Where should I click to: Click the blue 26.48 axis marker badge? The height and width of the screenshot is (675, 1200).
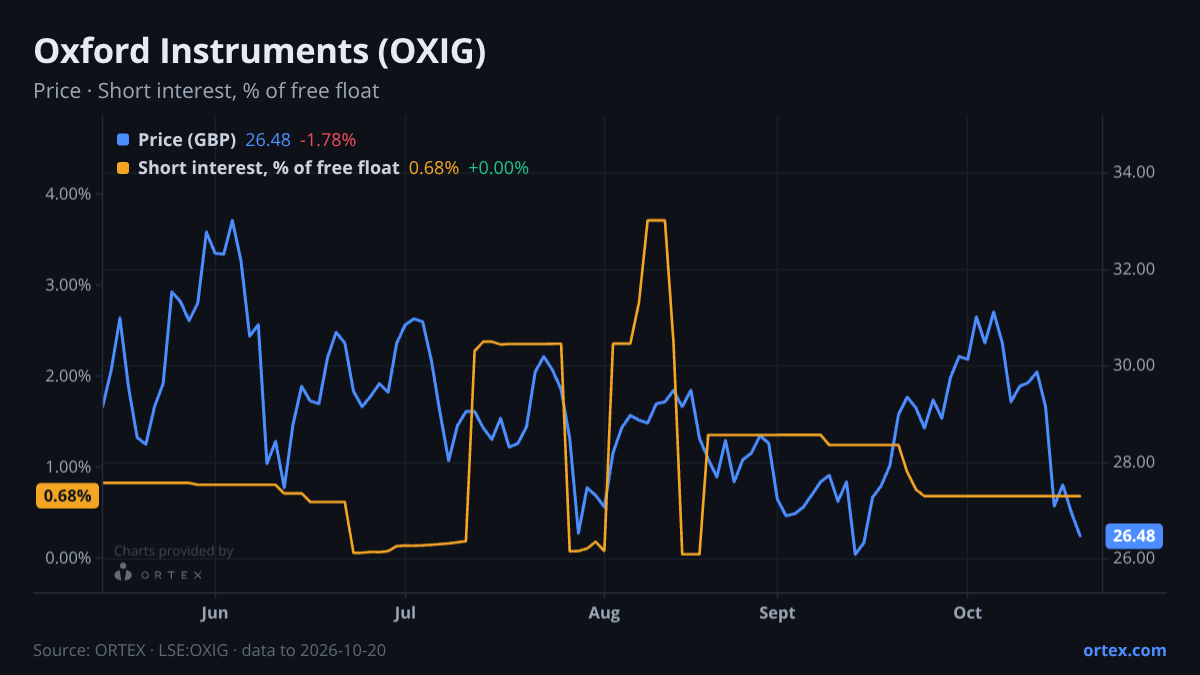point(1135,536)
